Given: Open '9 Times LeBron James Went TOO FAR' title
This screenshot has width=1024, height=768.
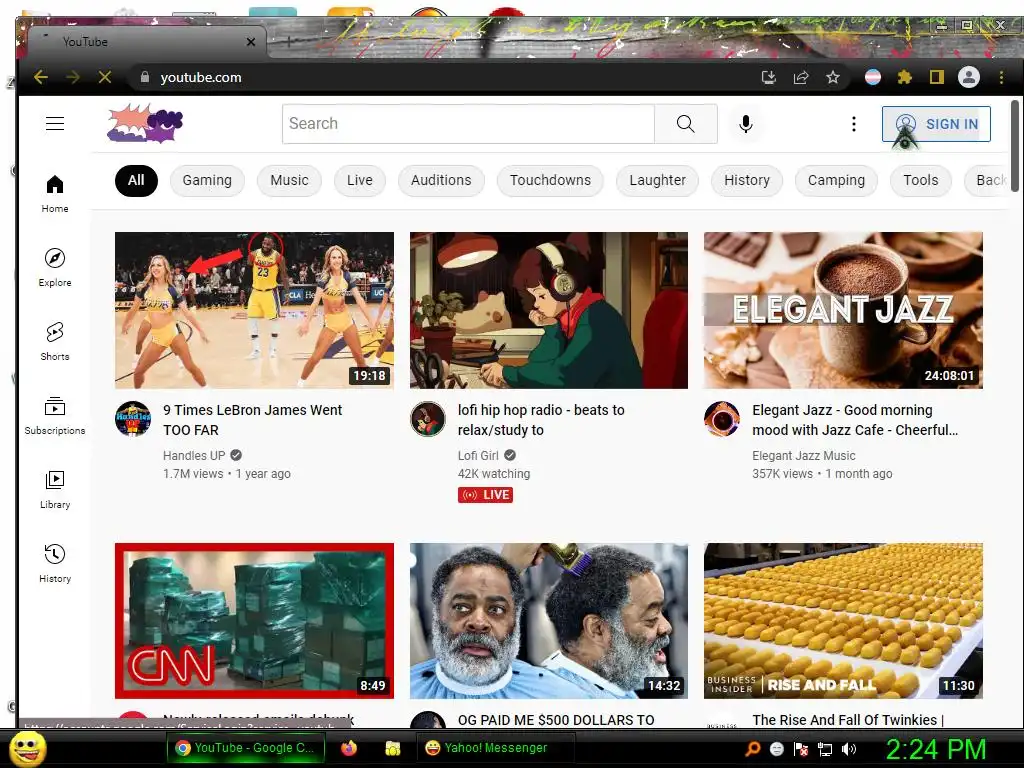Looking at the screenshot, I should (253, 420).
